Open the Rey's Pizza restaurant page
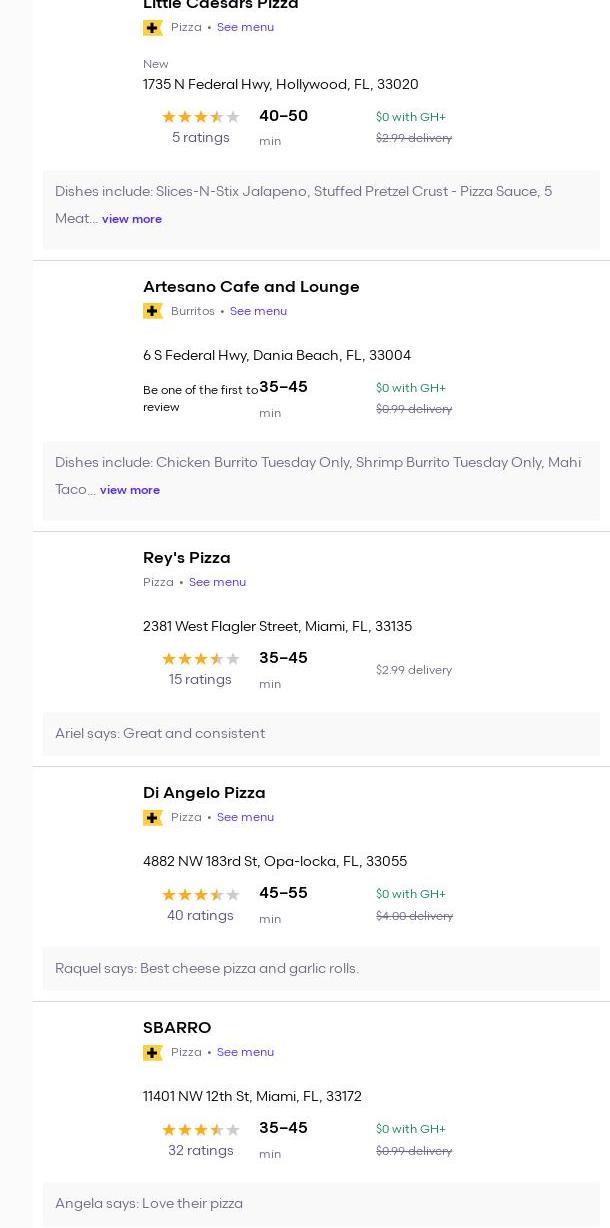 [x=186, y=558]
